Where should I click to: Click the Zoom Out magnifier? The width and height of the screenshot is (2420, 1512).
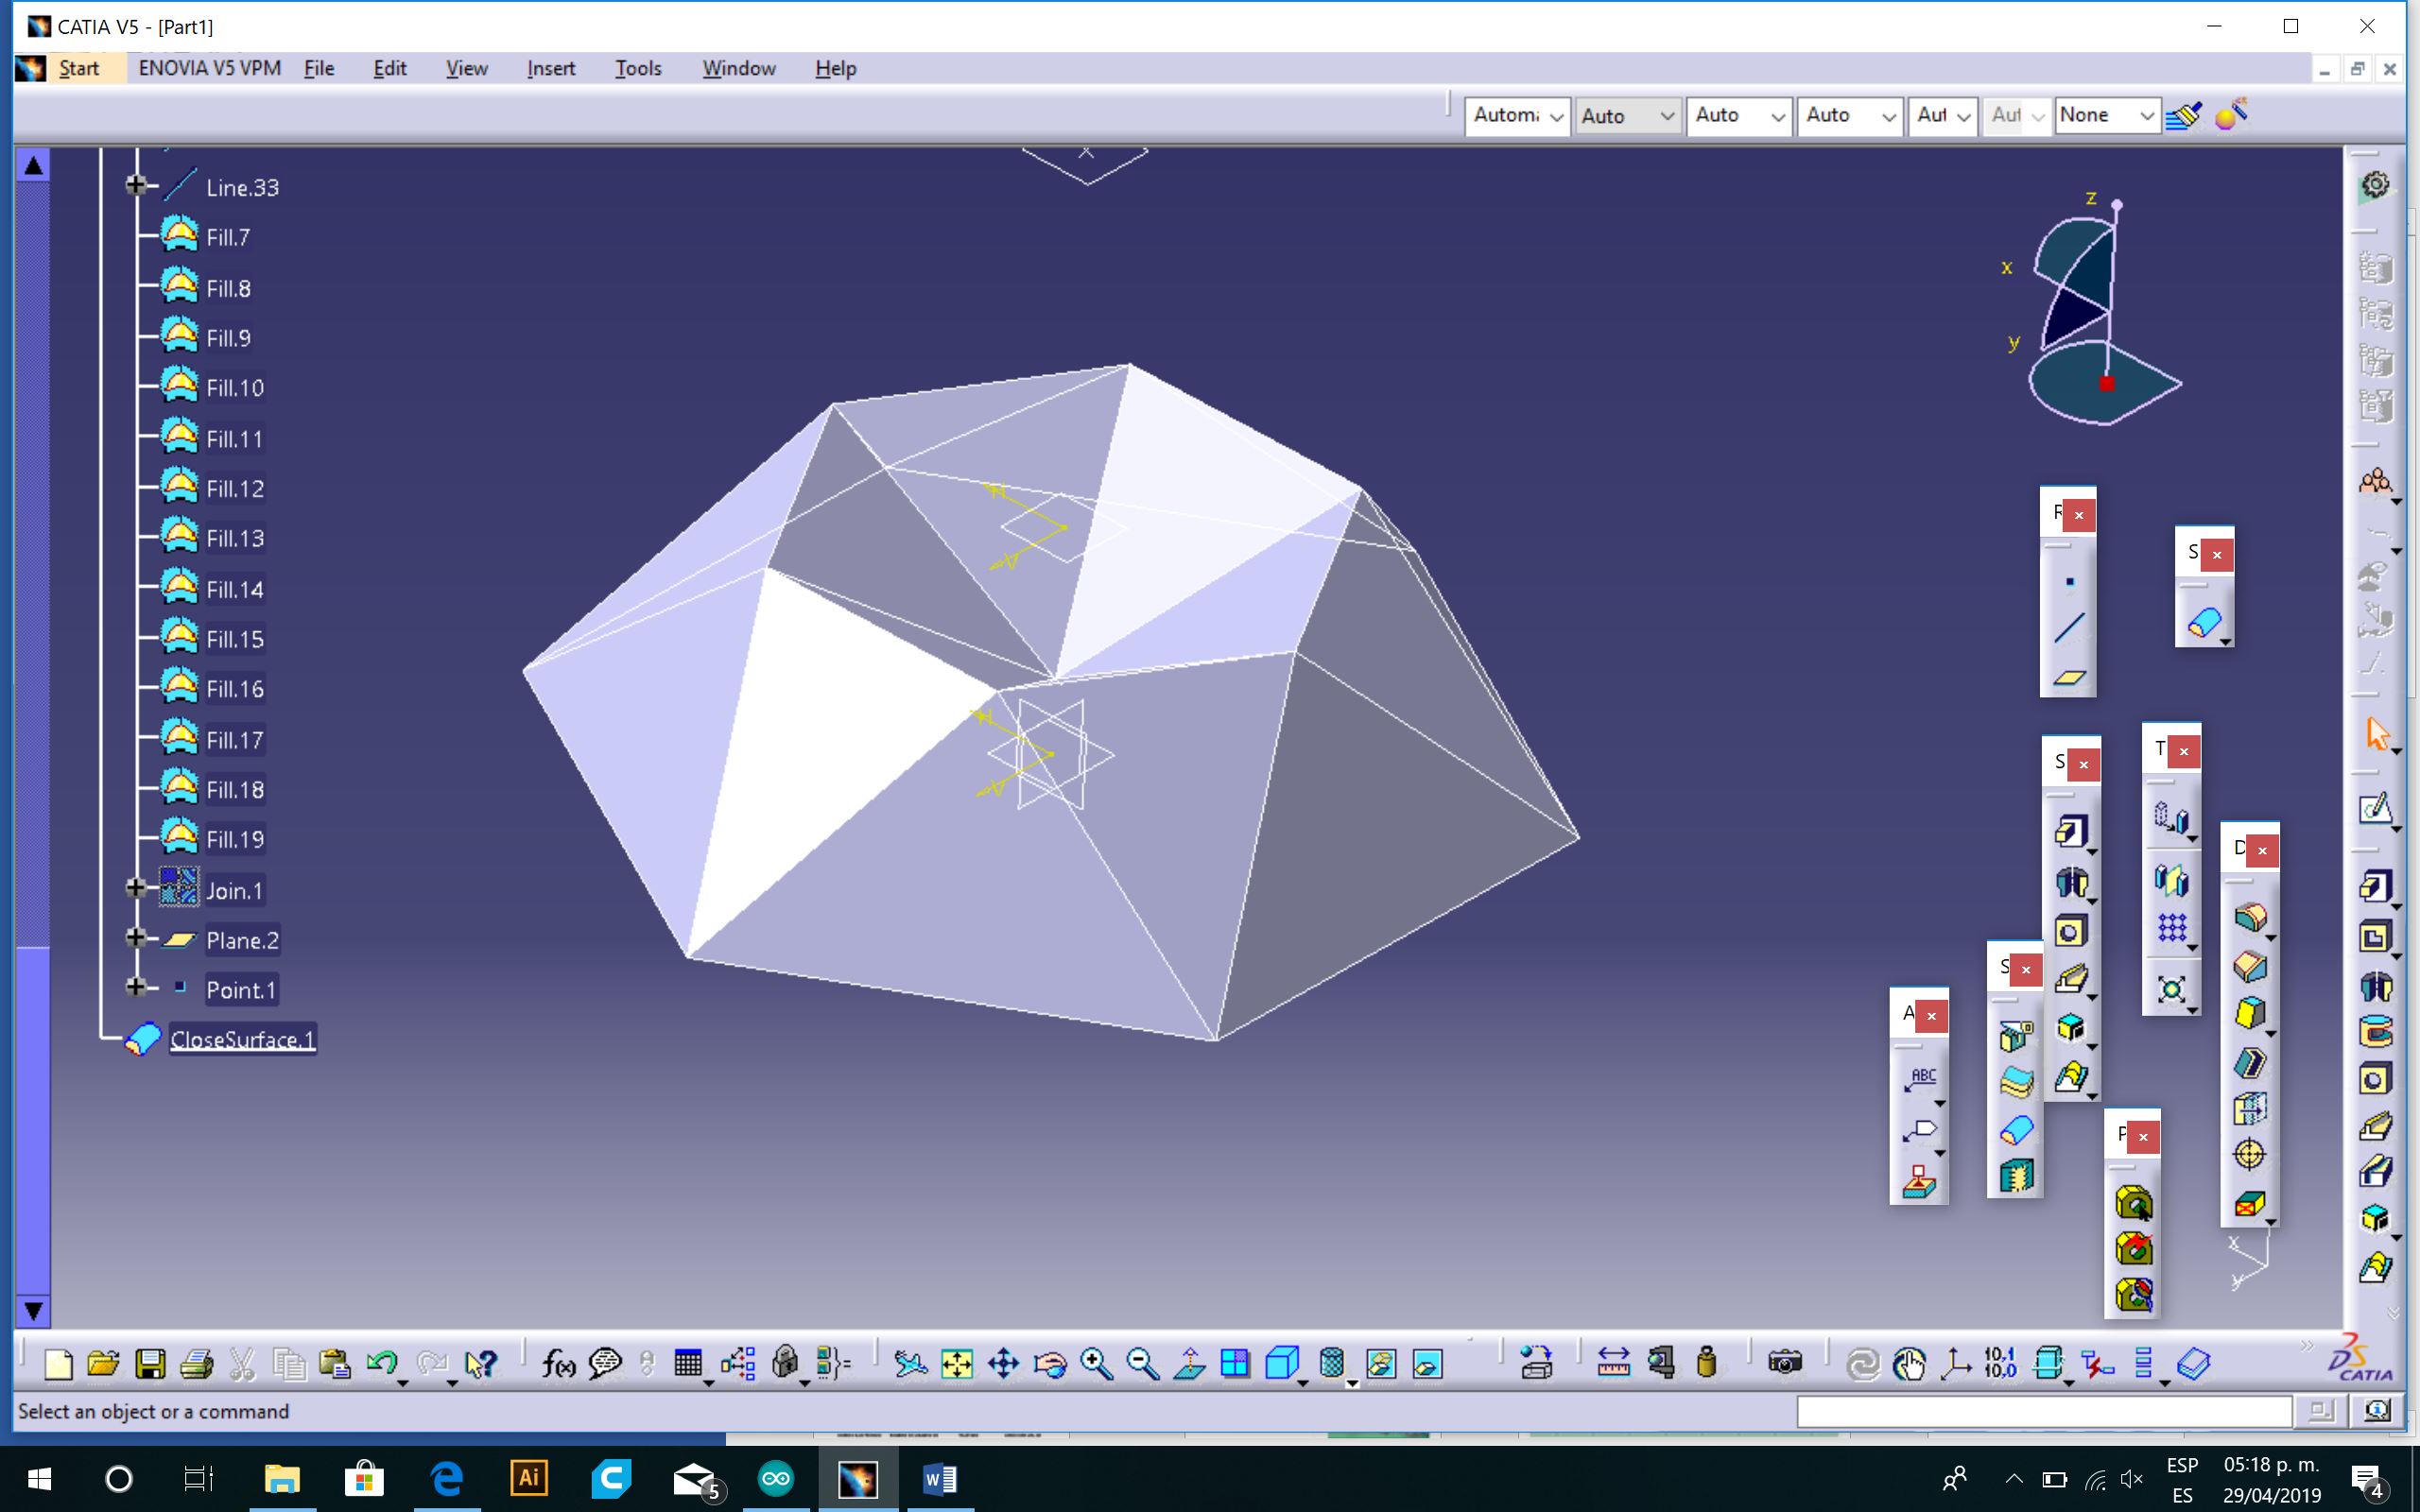[x=1142, y=1363]
